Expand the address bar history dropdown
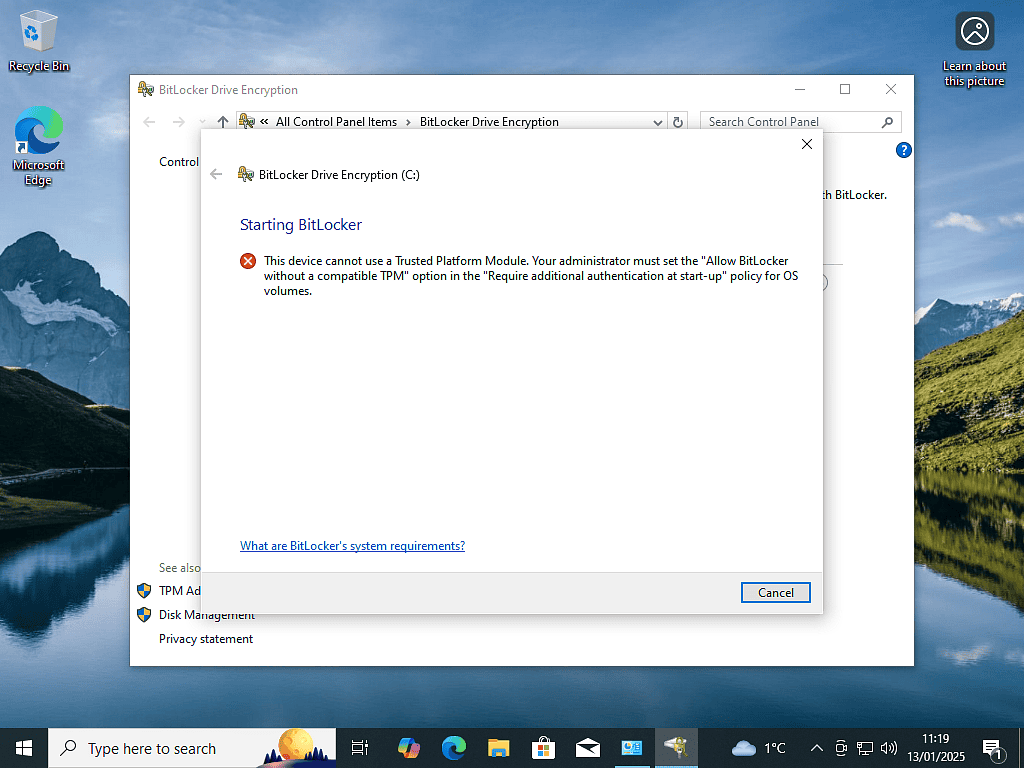Screen dimensions: 1024x768 [658, 122]
